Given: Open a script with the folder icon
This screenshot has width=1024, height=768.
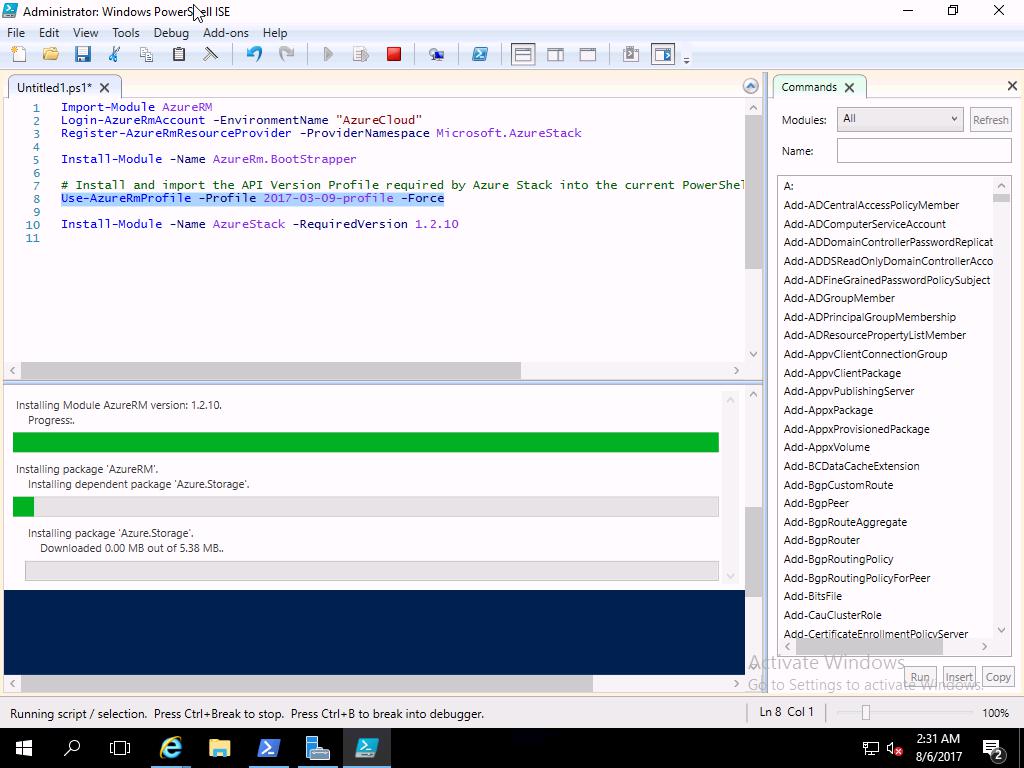Looking at the screenshot, I should tap(50, 54).
